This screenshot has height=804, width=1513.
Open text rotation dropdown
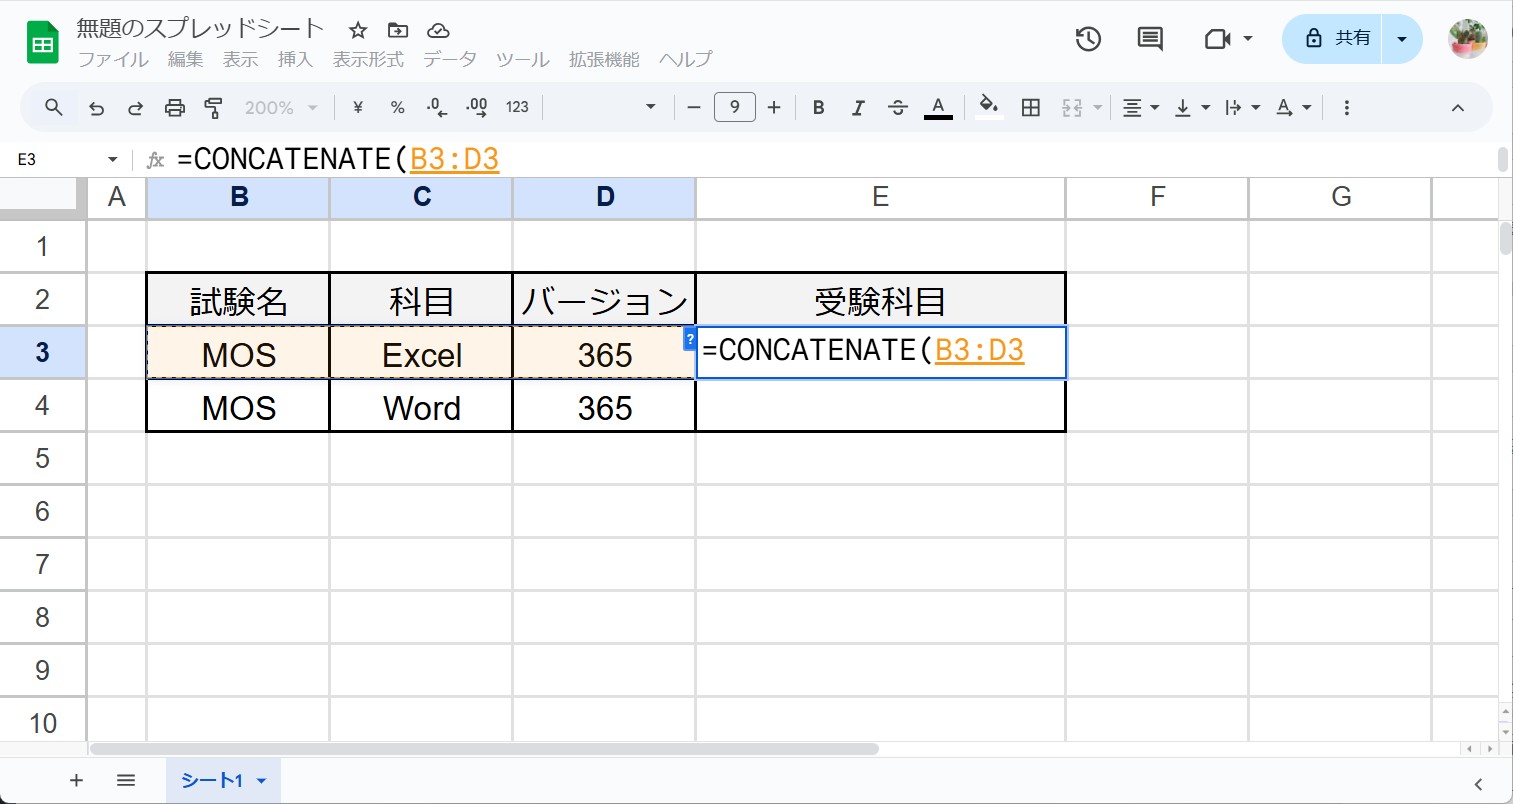point(1293,107)
